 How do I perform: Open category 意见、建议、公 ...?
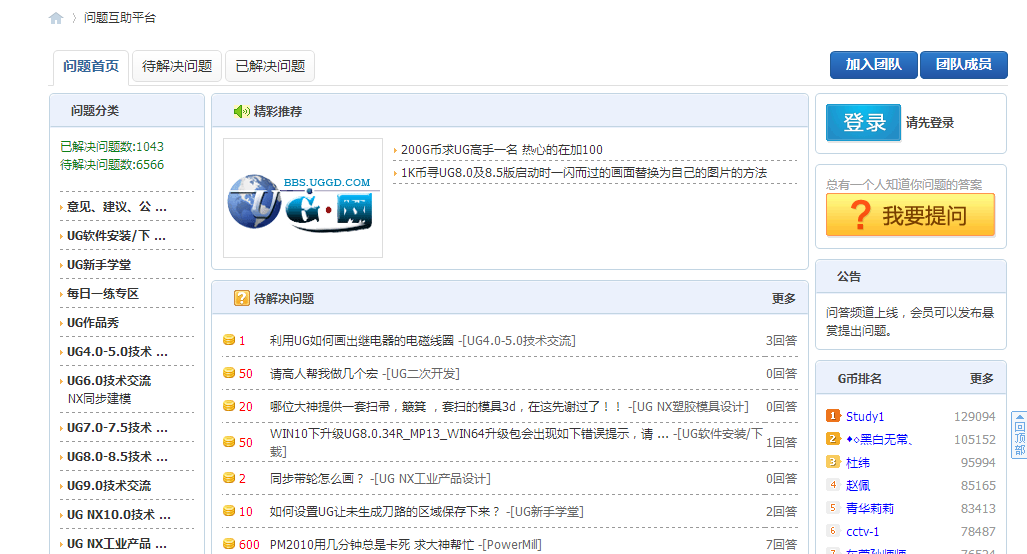pyautogui.click(x=117, y=207)
